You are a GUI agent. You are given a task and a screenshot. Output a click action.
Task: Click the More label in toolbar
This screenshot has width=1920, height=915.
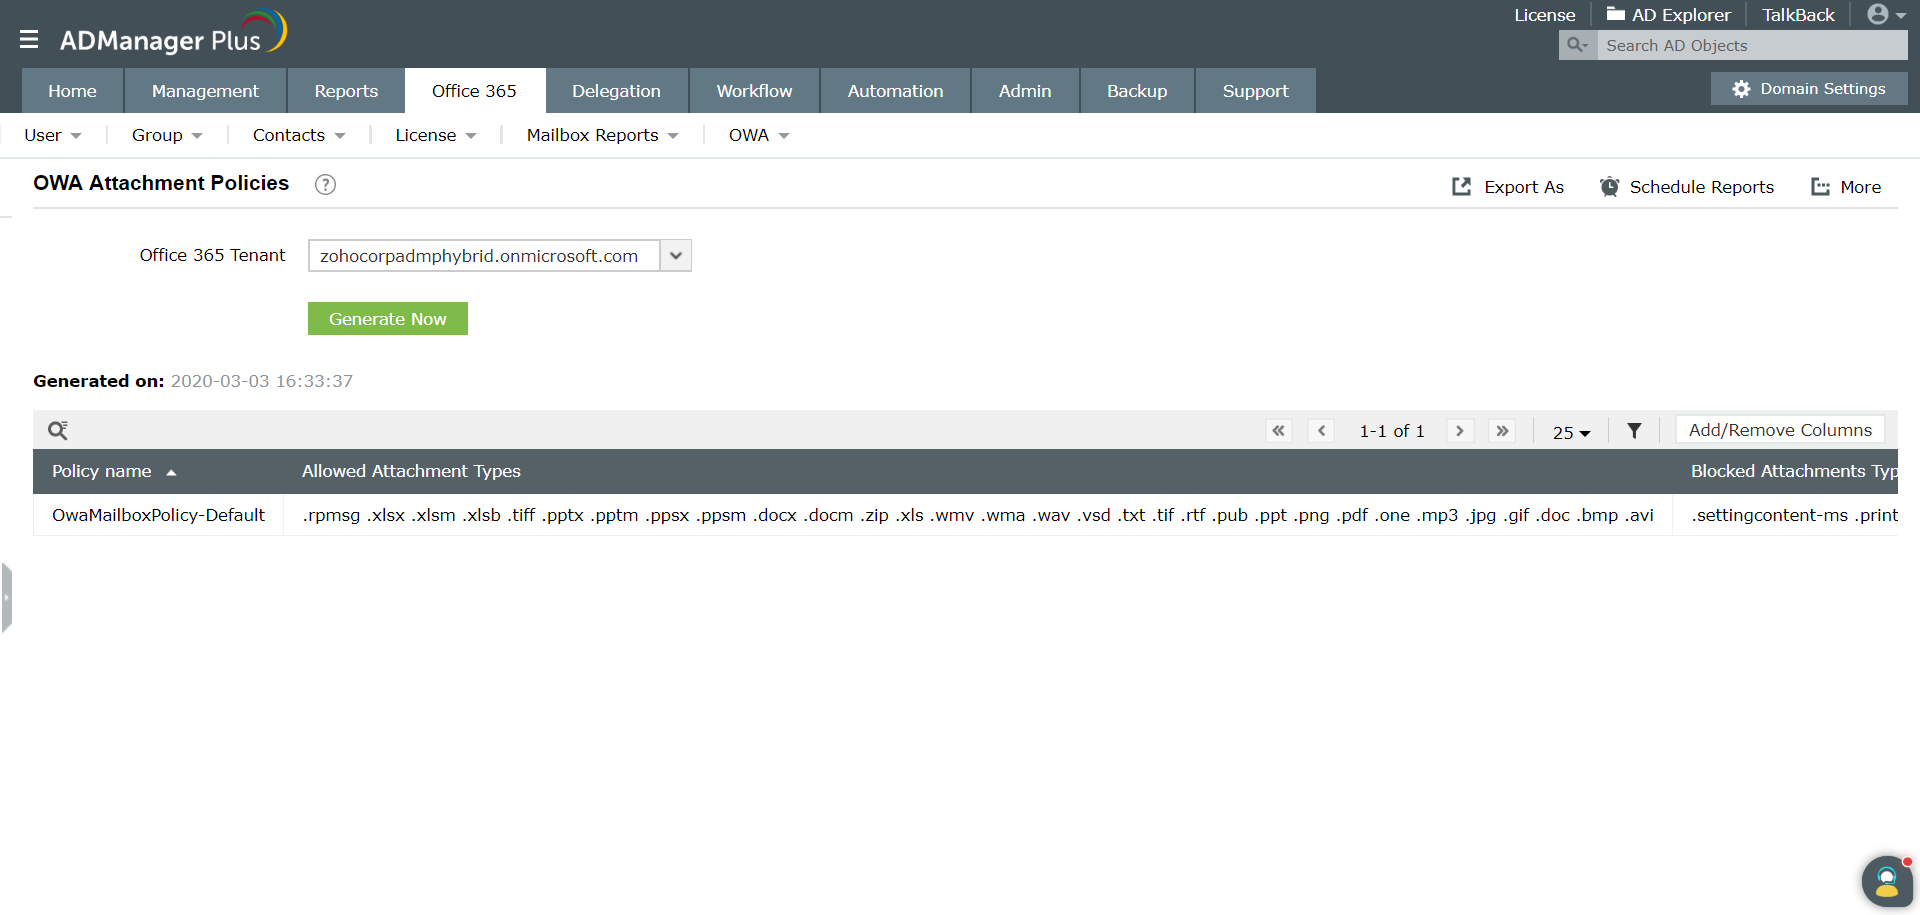(x=1860, y=187)
